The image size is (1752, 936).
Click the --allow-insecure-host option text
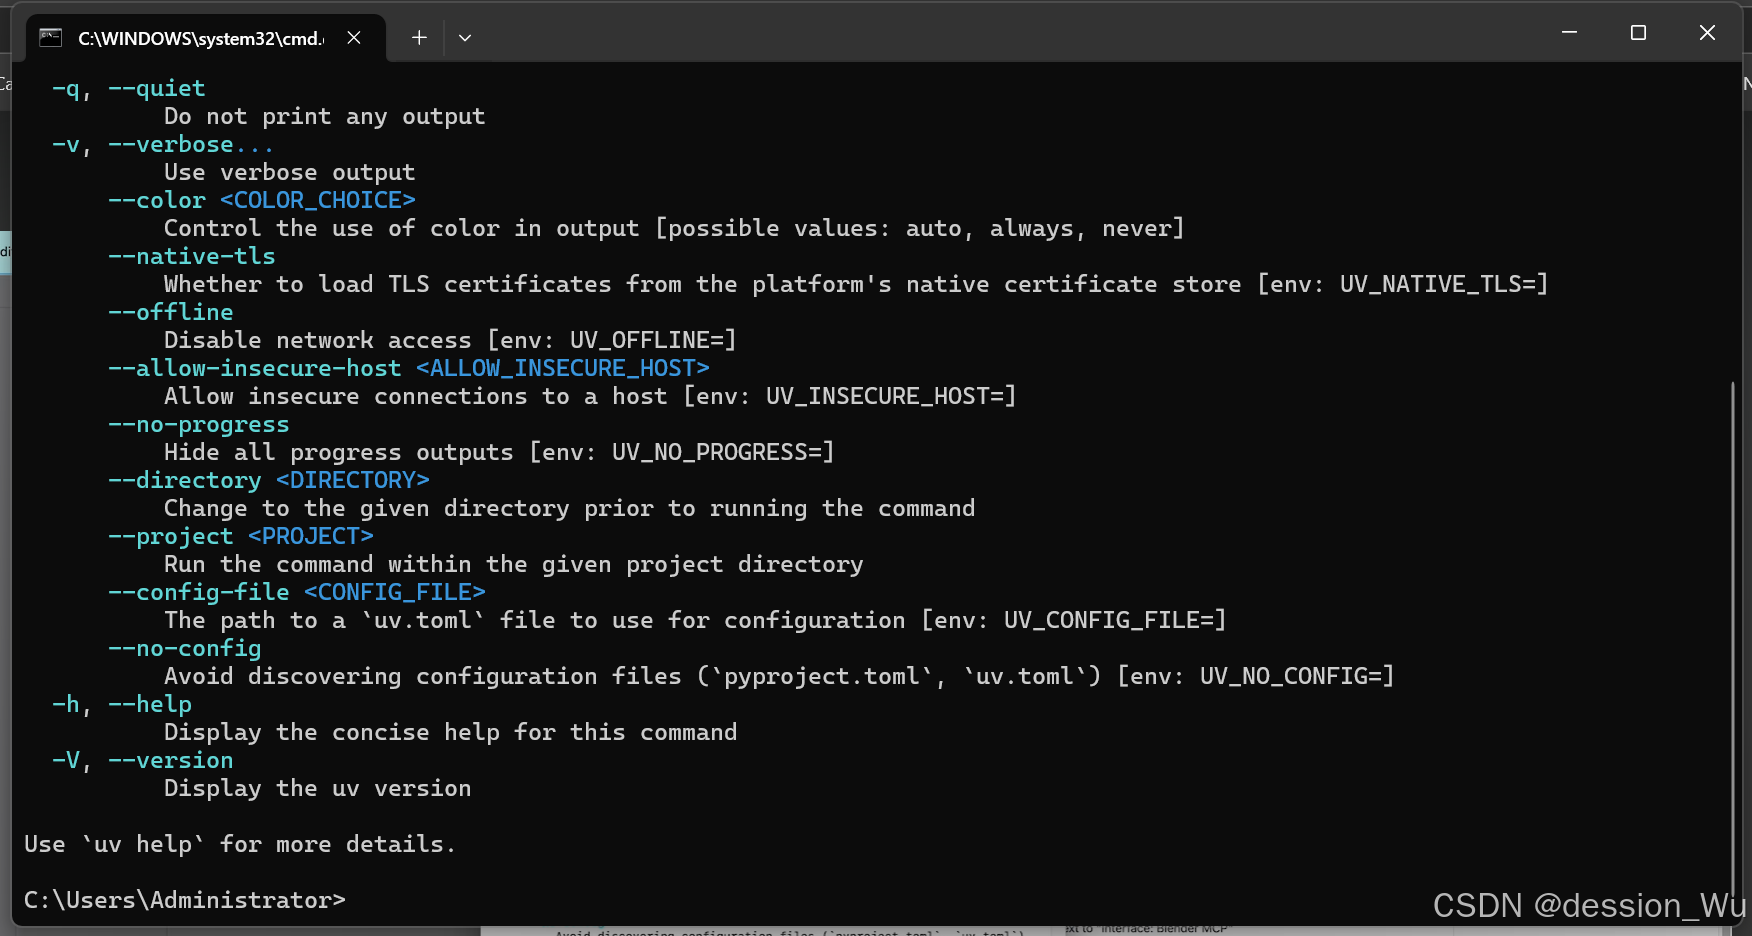click(254, 368)
